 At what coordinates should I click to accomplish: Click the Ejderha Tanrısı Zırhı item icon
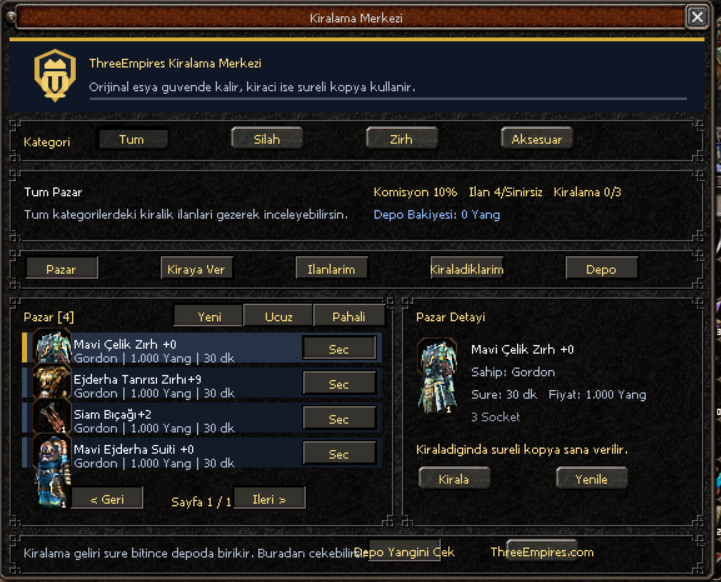coord(52,382)
